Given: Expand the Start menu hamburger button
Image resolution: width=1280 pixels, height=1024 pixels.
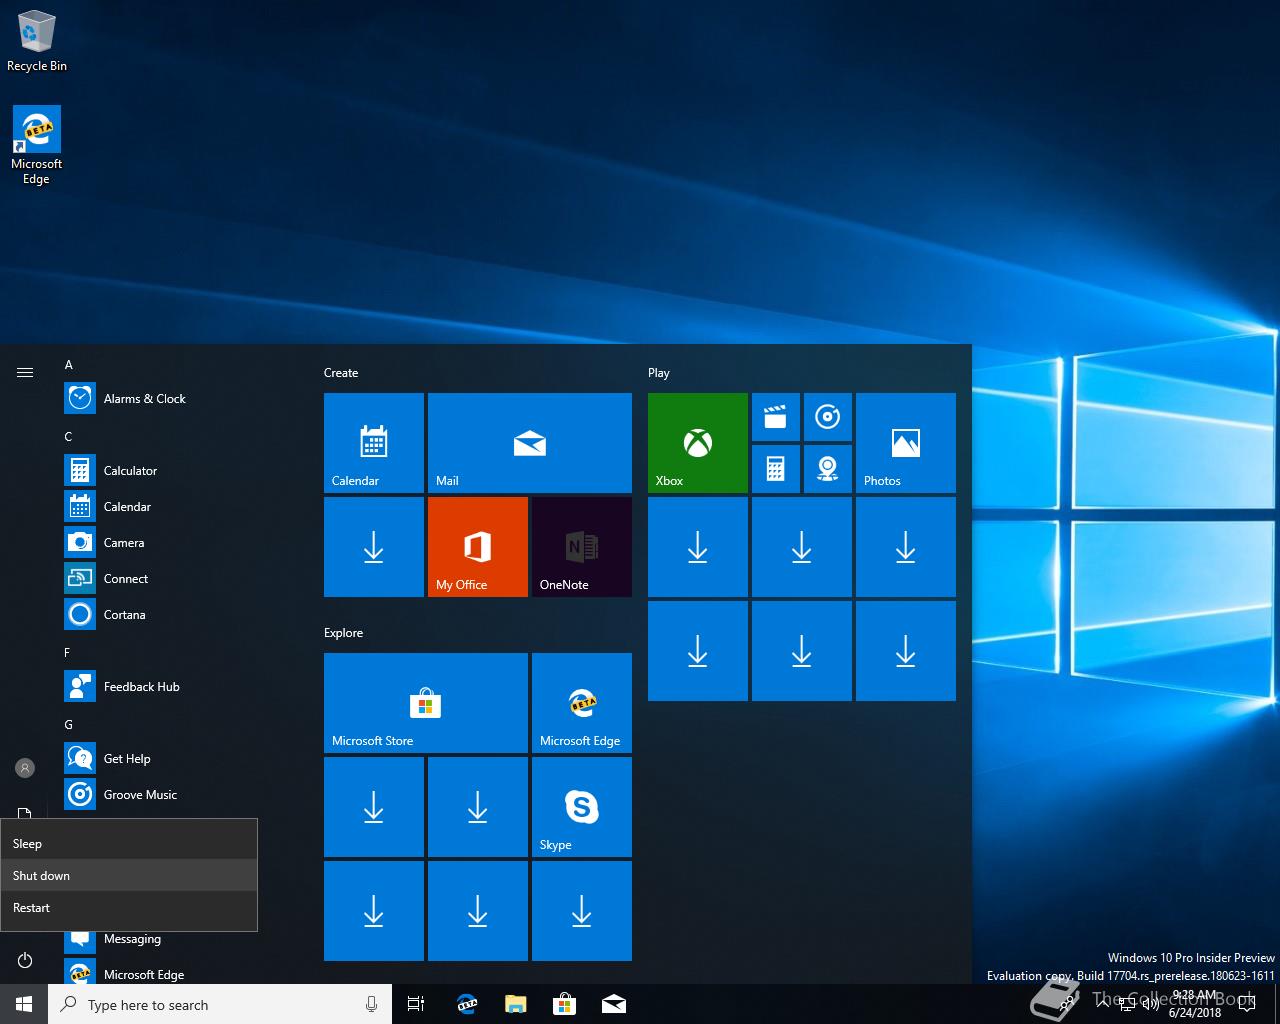Looking at the screenshot, I should tap(25, 372).
